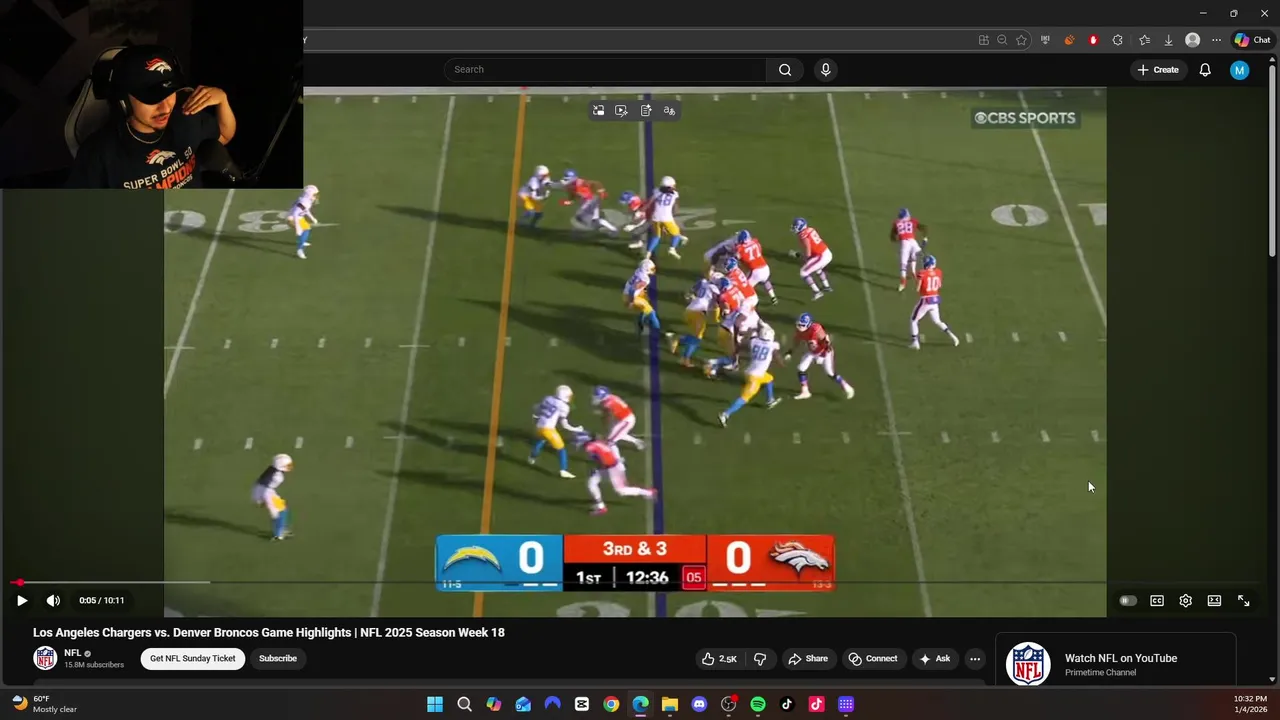Click the magnifier search button

[x=785, y=70]
